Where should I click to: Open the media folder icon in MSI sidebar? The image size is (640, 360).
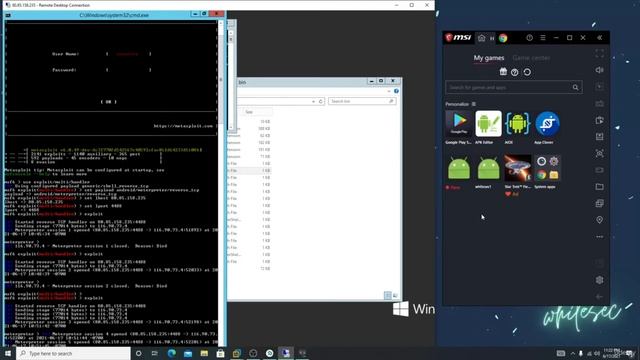point(600,187)
